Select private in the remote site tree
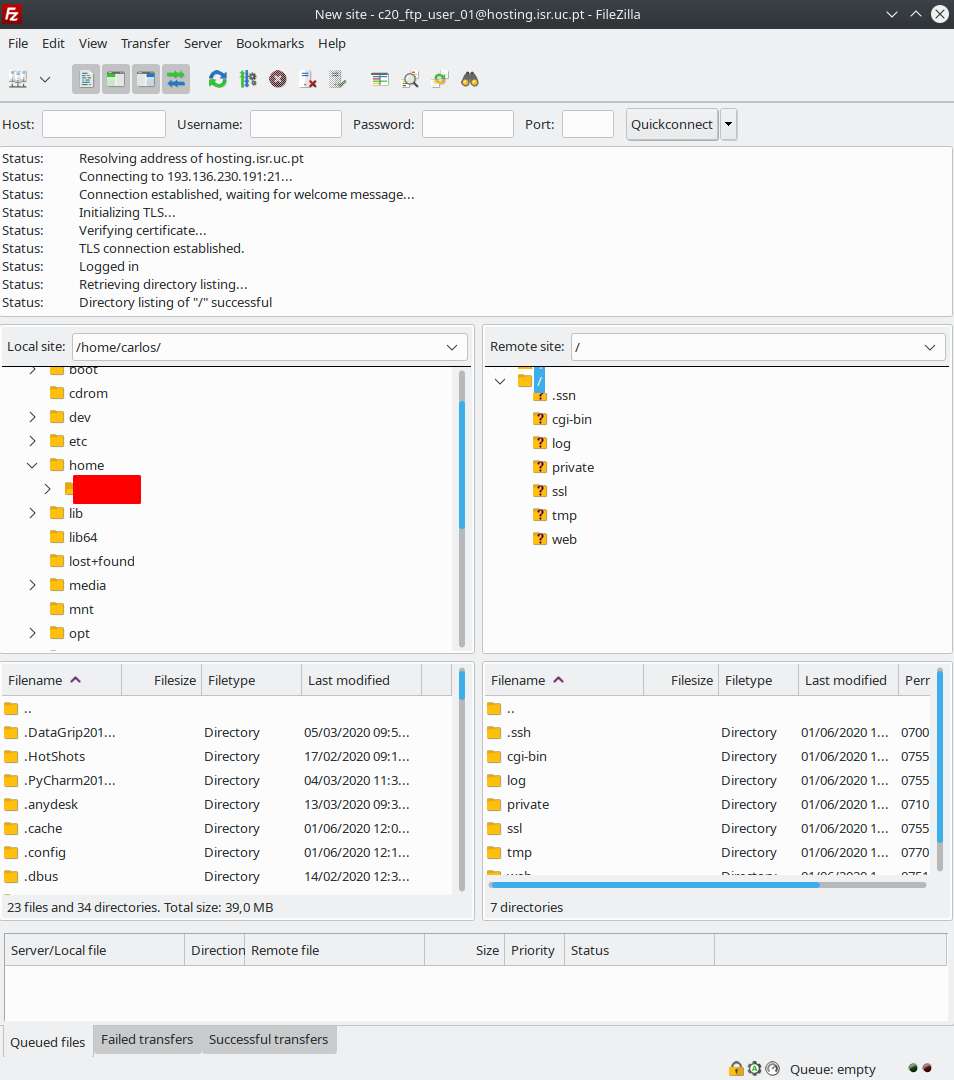The width and height of the screenshot is (954, 1080). pos(572,468)
